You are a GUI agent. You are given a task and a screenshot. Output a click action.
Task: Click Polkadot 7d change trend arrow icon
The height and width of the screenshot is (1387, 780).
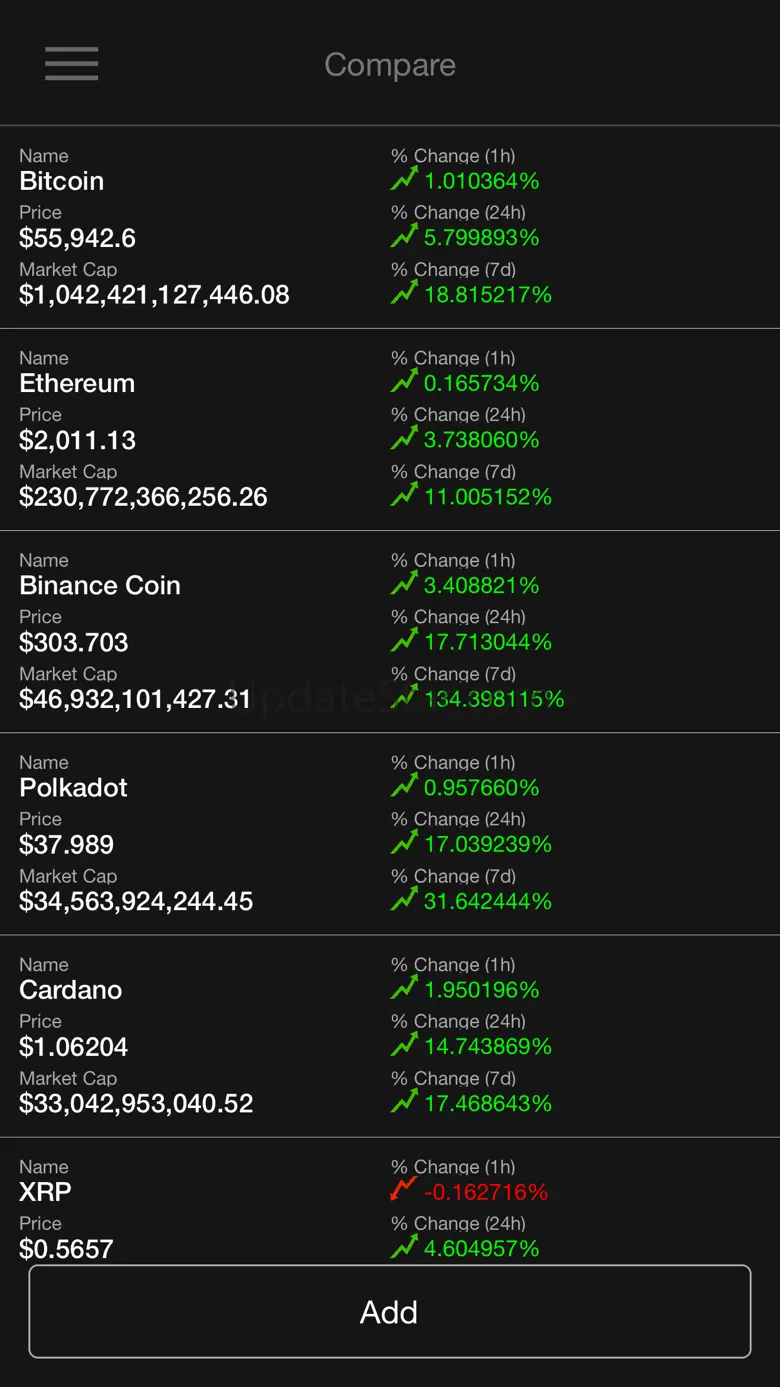[404, 900]
